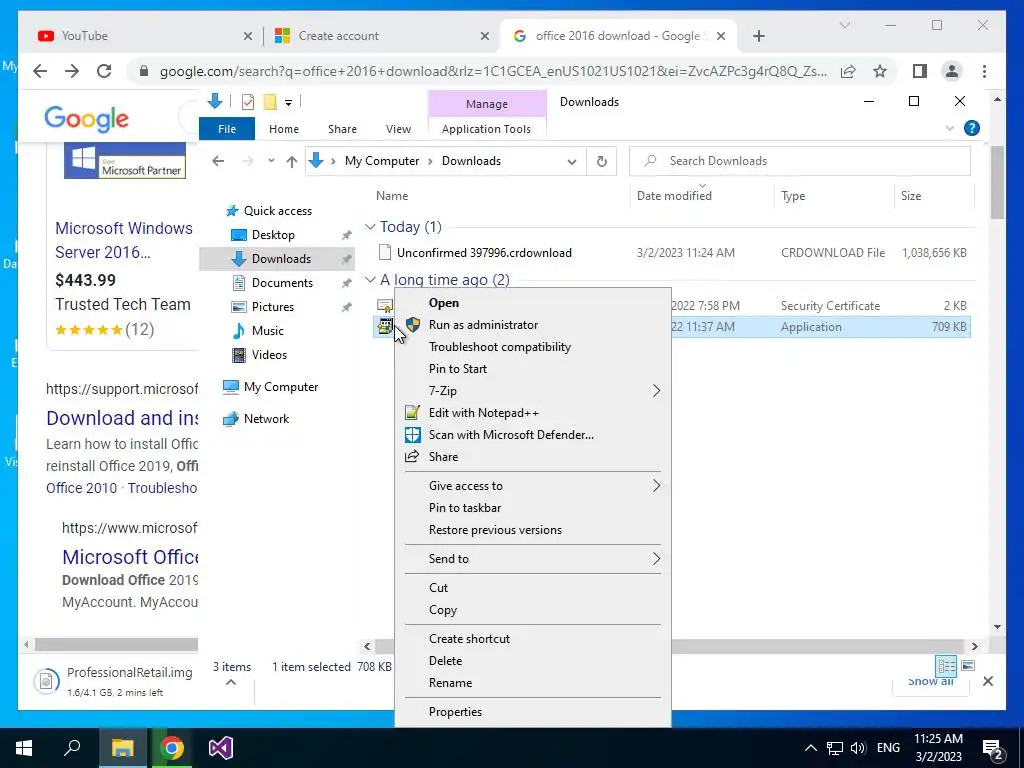Select Troubleshoot compatibility
Image resolution: width=1024 pixels, height=768 pixels.
(x=500, y=347)
